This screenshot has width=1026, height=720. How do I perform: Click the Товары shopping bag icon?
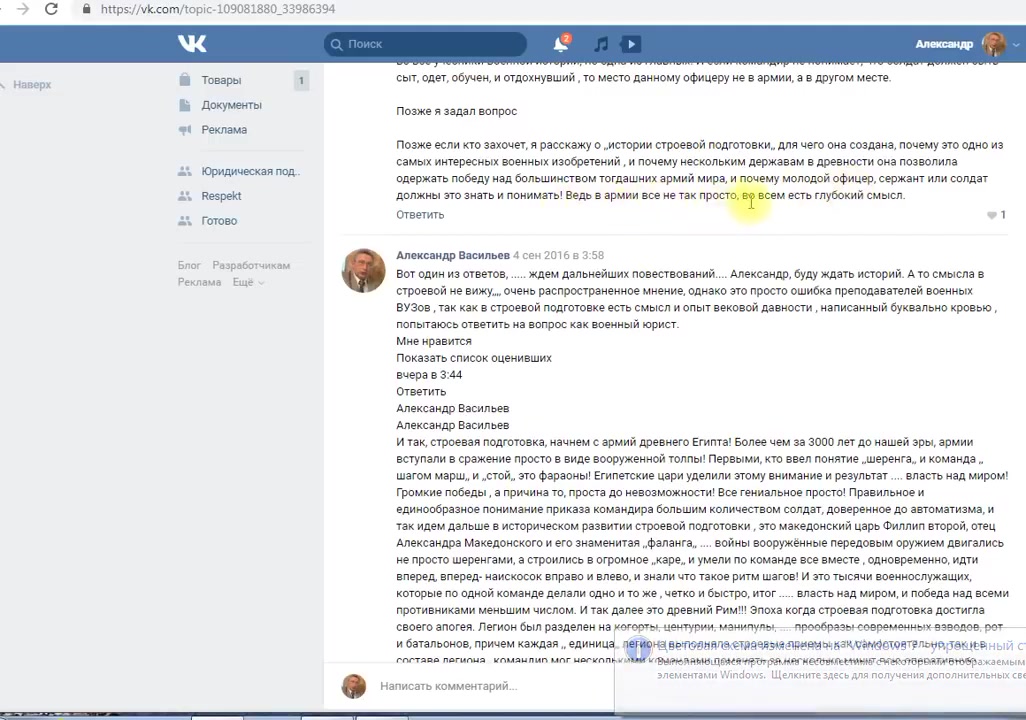click(x=185, y=80)
